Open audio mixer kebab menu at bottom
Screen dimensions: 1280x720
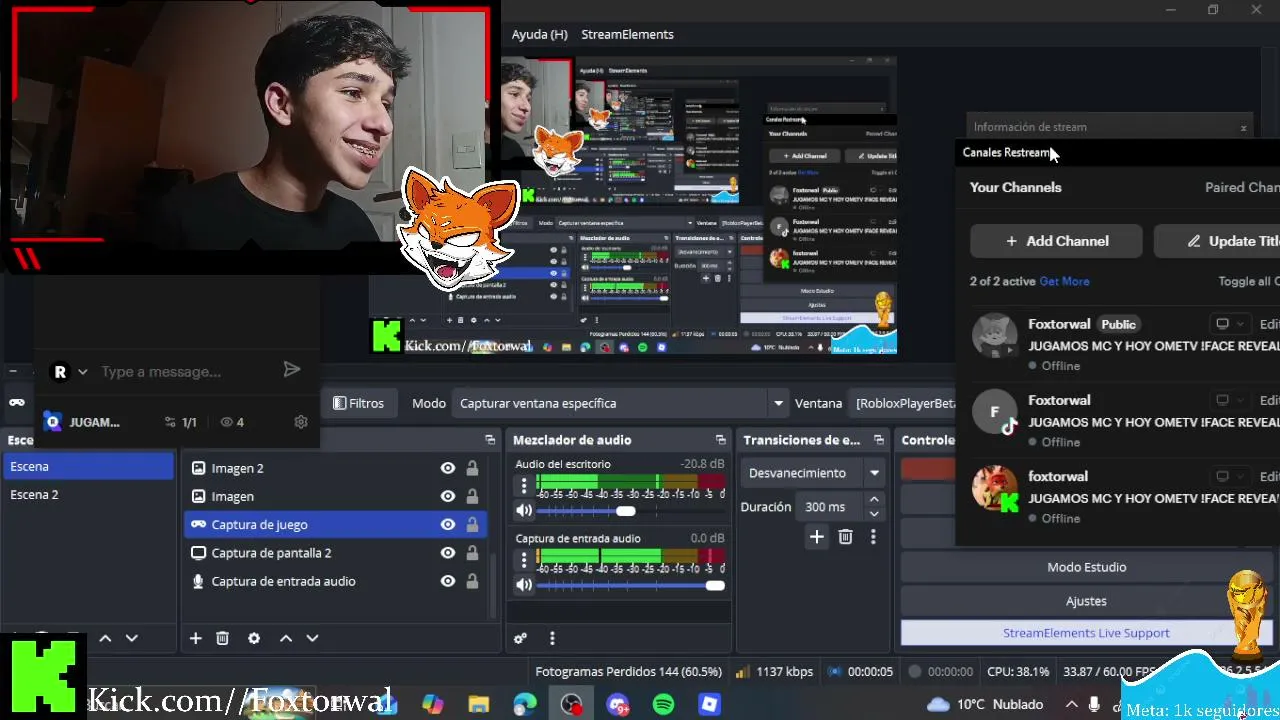tap(552, 638)
